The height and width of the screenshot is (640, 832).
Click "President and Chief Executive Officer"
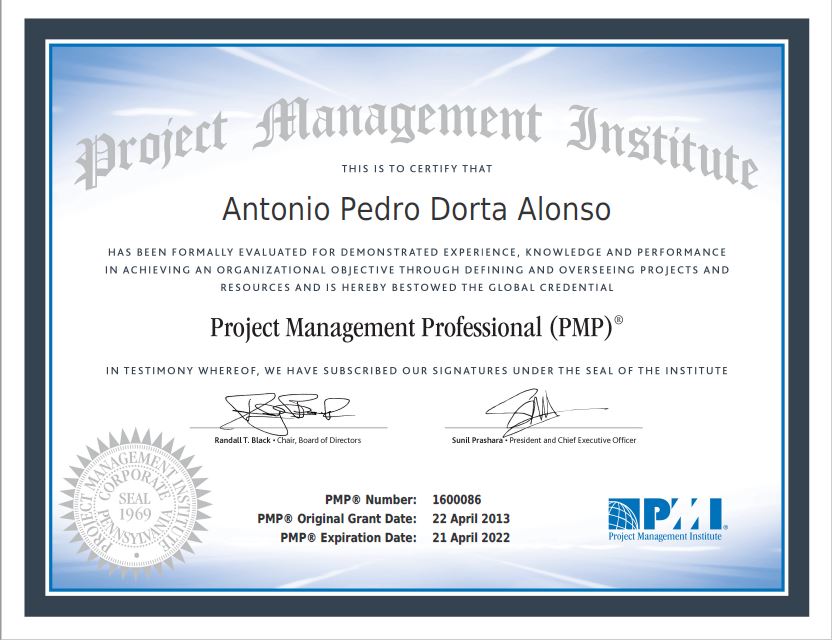click(573, 440)
